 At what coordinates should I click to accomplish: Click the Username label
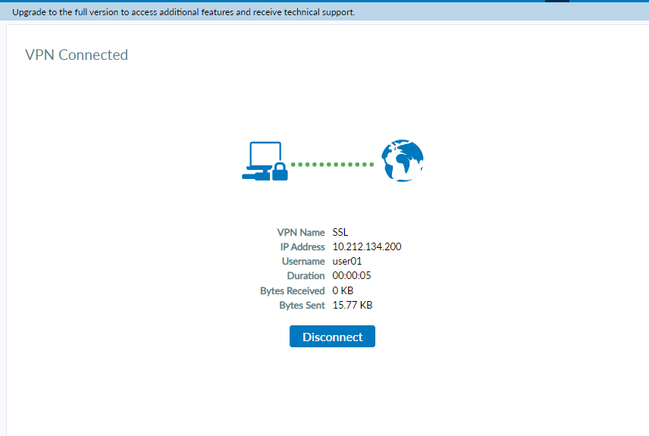[x=303, y=261]
